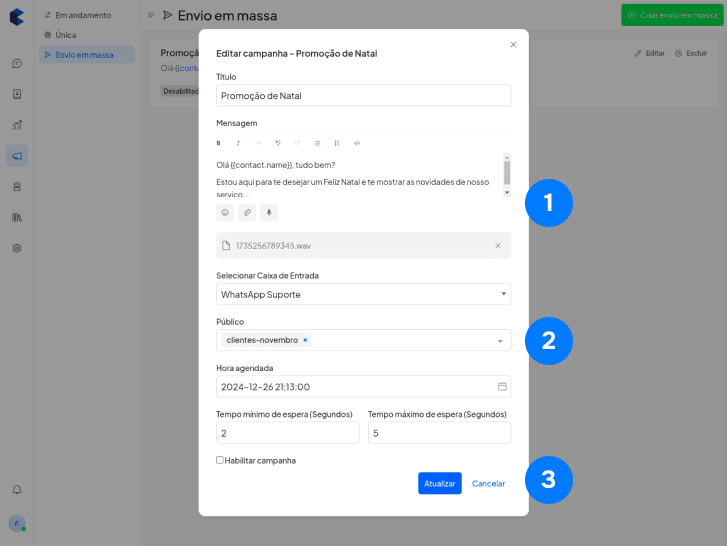The width and height of the screenshot is (728, 546).
Task: Redo edit in message editor
Action: pos(298,143)
